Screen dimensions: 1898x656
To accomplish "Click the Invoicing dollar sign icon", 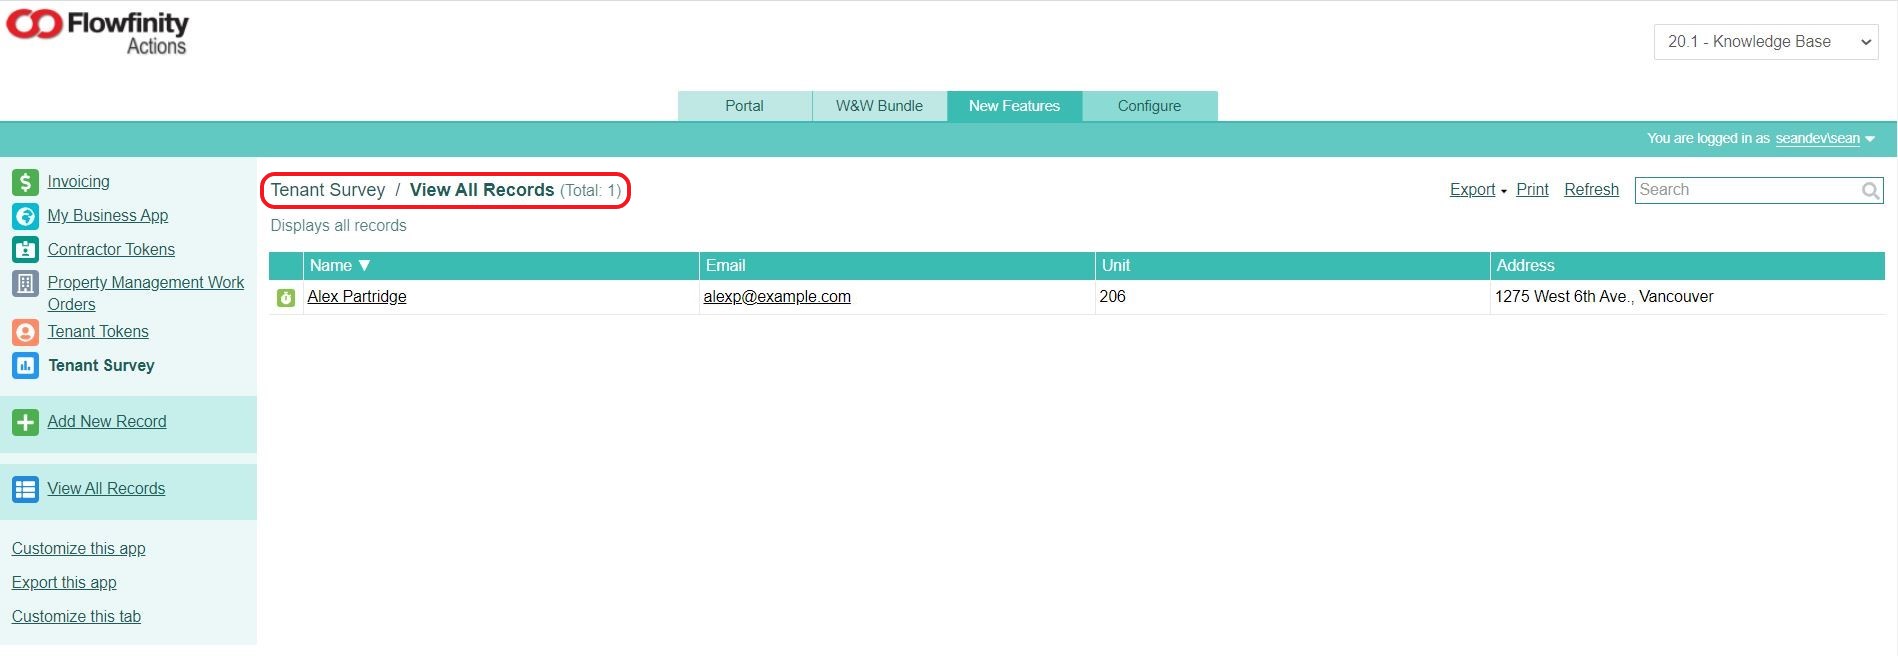I will click(25, 182).
